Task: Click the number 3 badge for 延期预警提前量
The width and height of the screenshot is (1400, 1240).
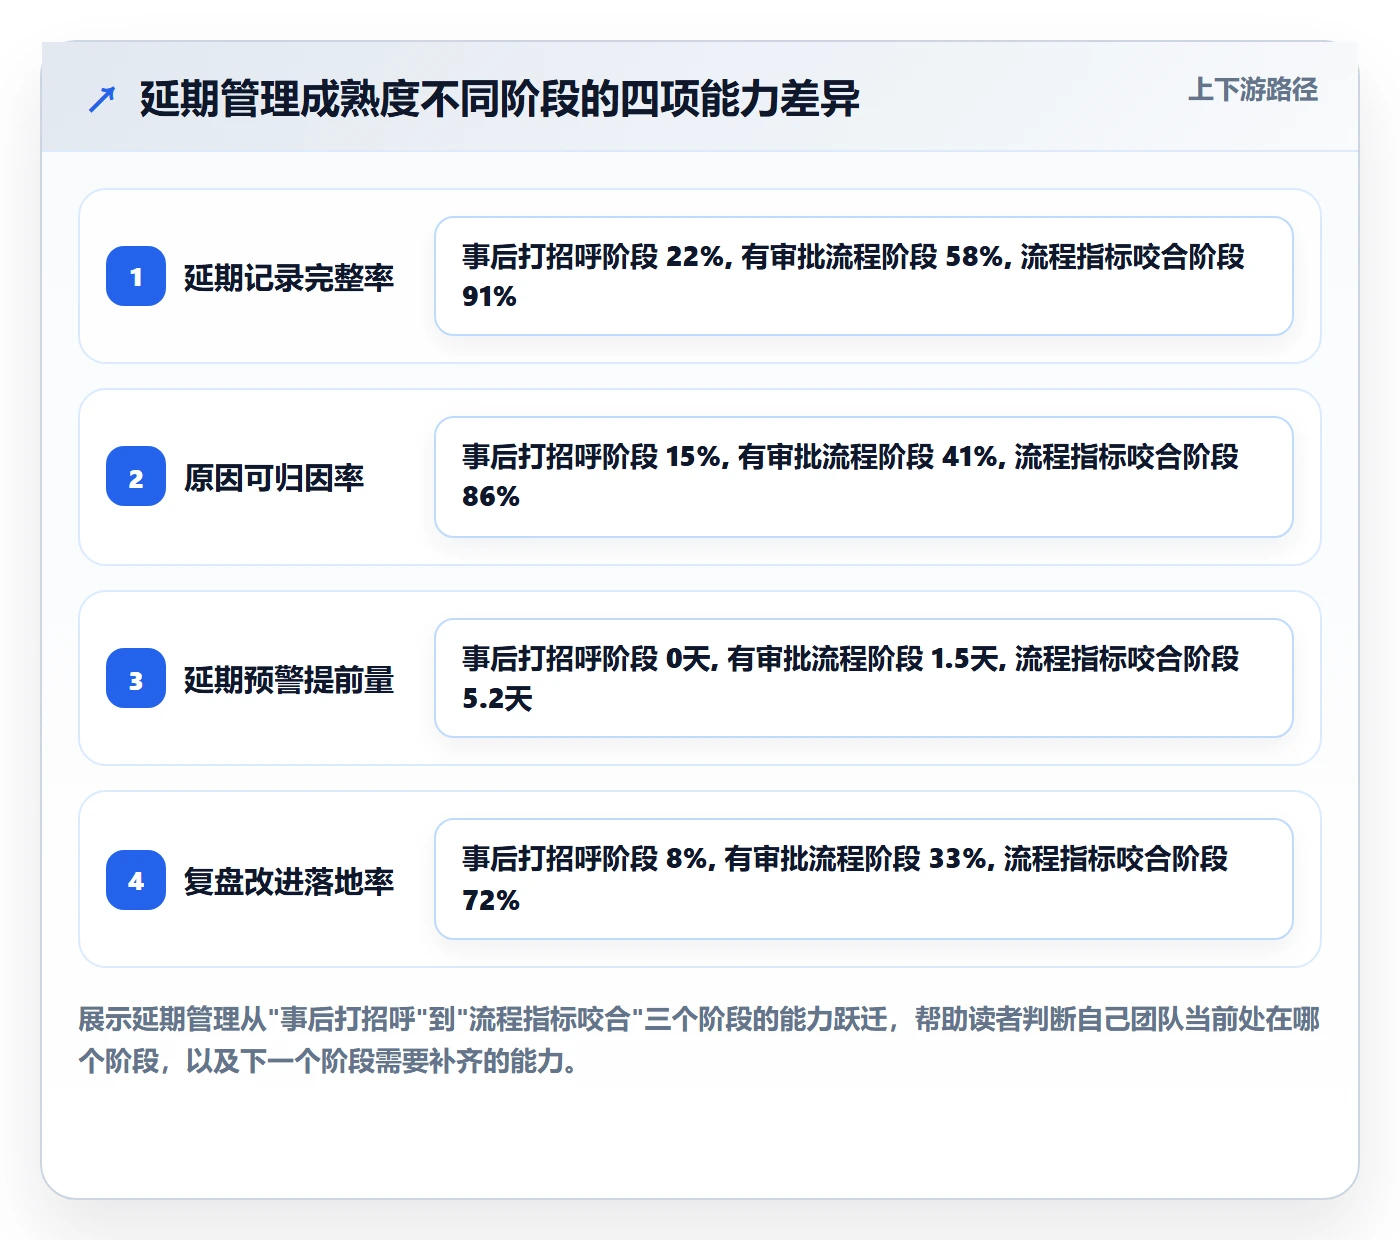Action: [x=136, y=678]
